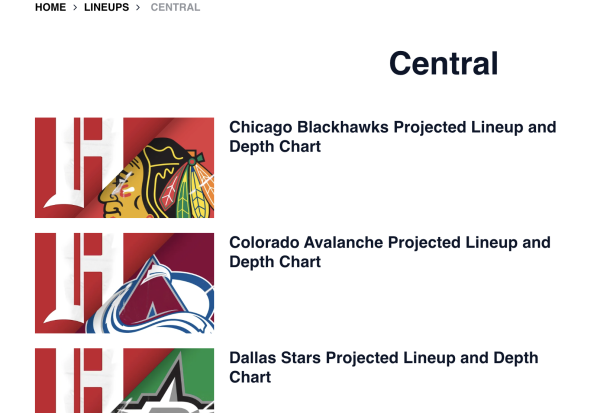This screenshot has height=413, width=600.
Task: Open the LINEUPS breadcrumb link
Action: (106, 8)
